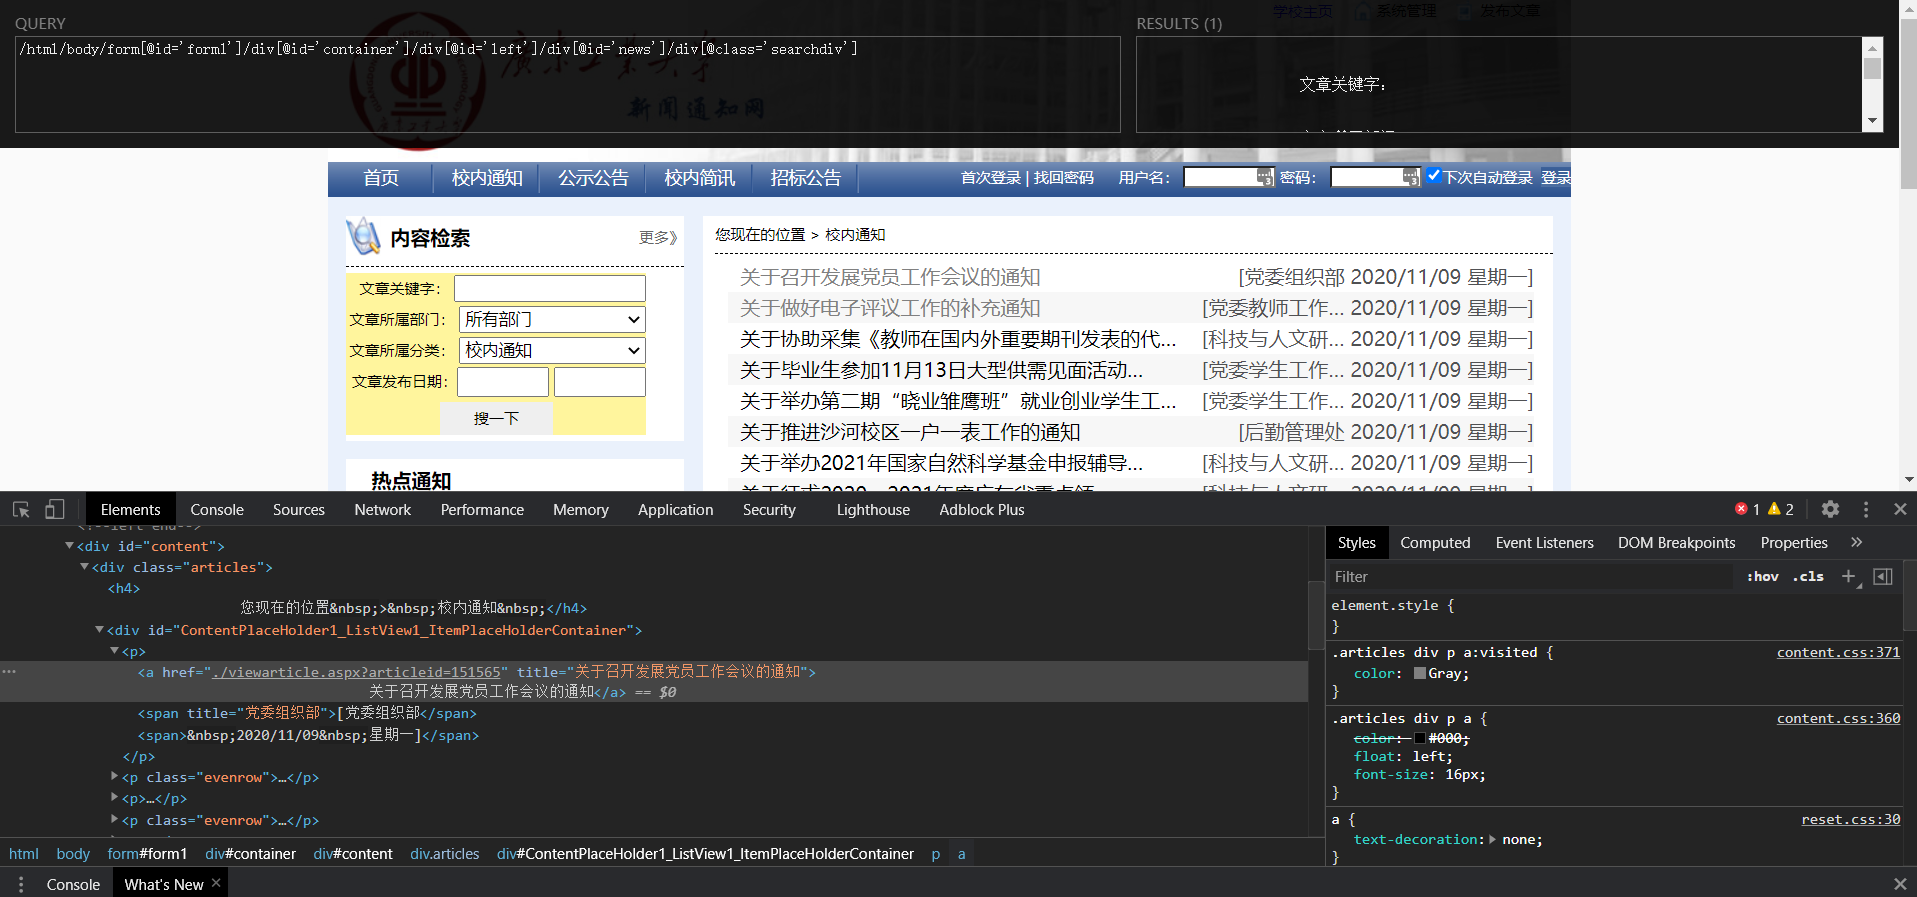
Task: Toggle the .cls class editor
Action: 1808,577
